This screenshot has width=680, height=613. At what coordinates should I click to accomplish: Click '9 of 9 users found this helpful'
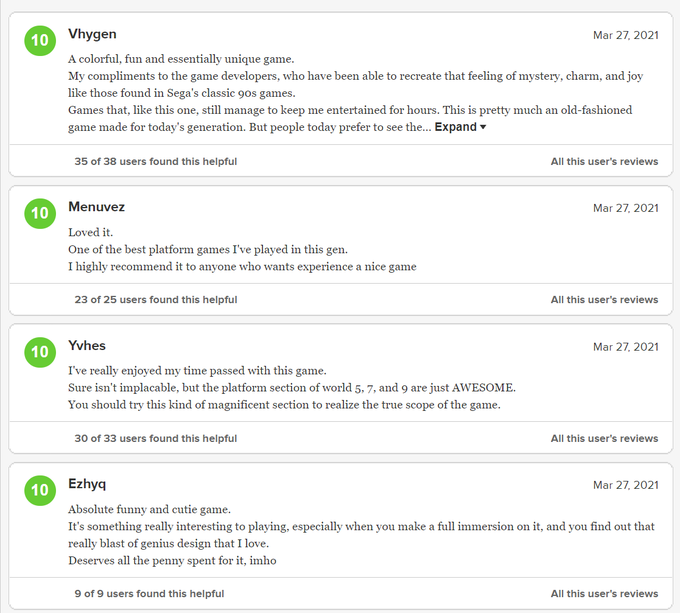[149, 593]
